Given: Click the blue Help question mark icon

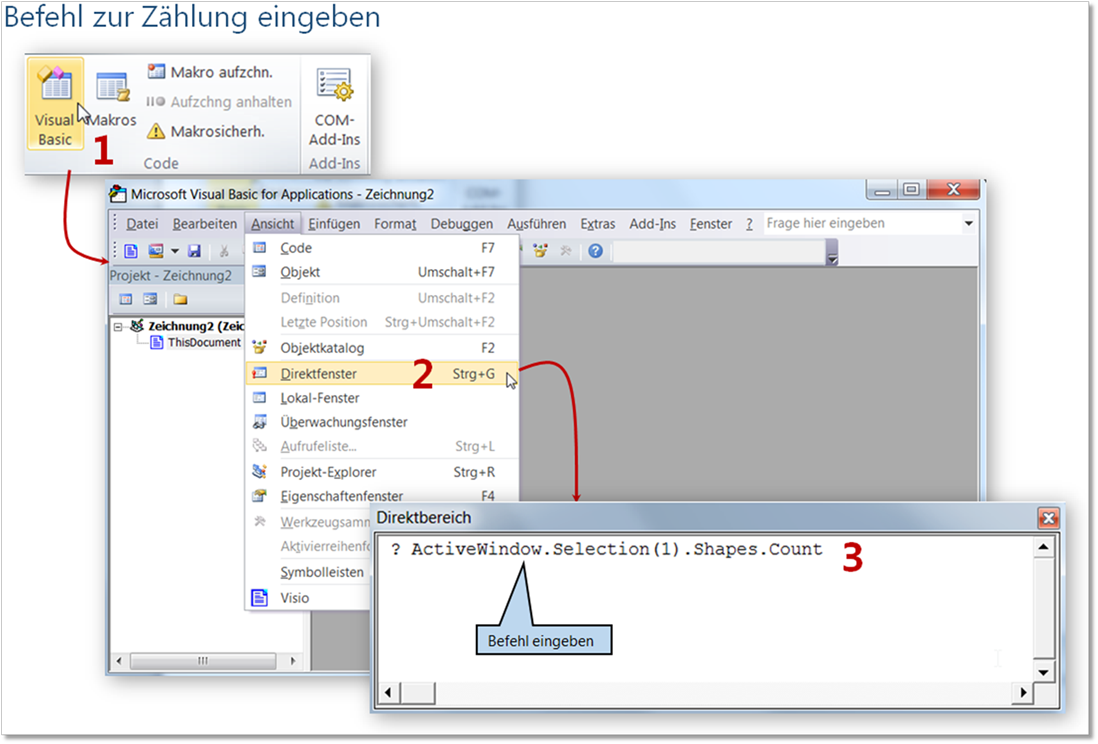Looking at the screenshot, I should [595, 250].
